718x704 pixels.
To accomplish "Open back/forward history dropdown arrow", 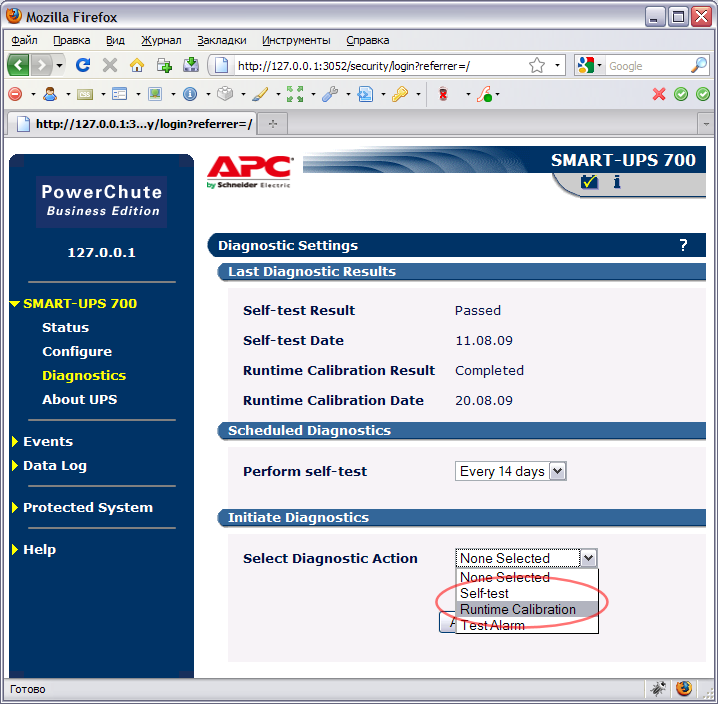I will coord(59,65).
